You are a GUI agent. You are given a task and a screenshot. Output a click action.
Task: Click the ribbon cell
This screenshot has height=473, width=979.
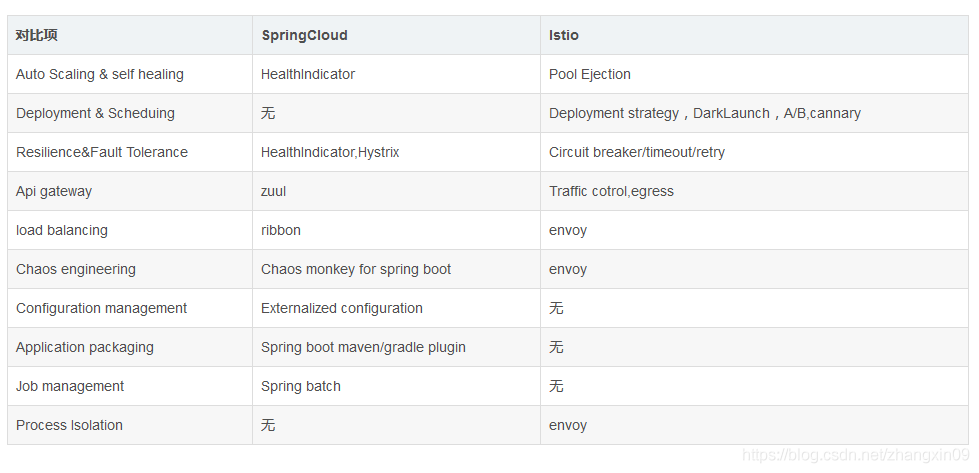click(281, 230)
